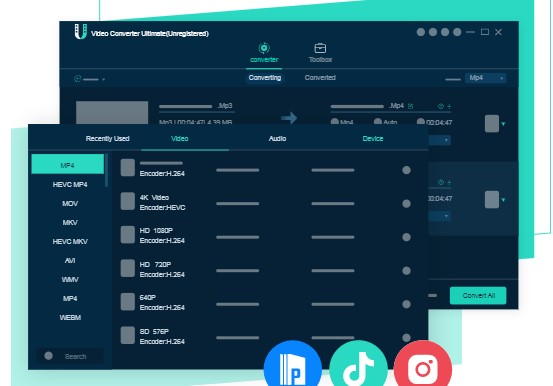Choose HEVC MP4 format
553x386 pixels.
pos(70,185)
